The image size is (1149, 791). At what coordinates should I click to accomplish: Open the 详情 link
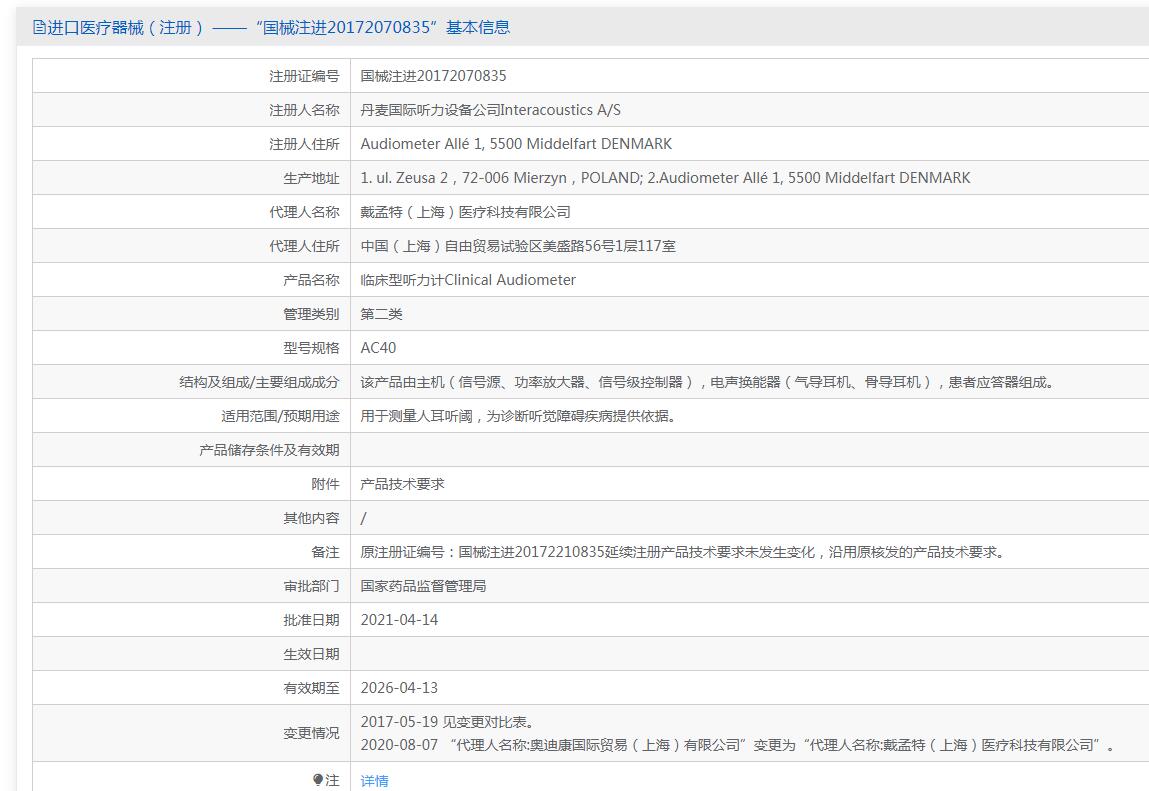point(374,781)
